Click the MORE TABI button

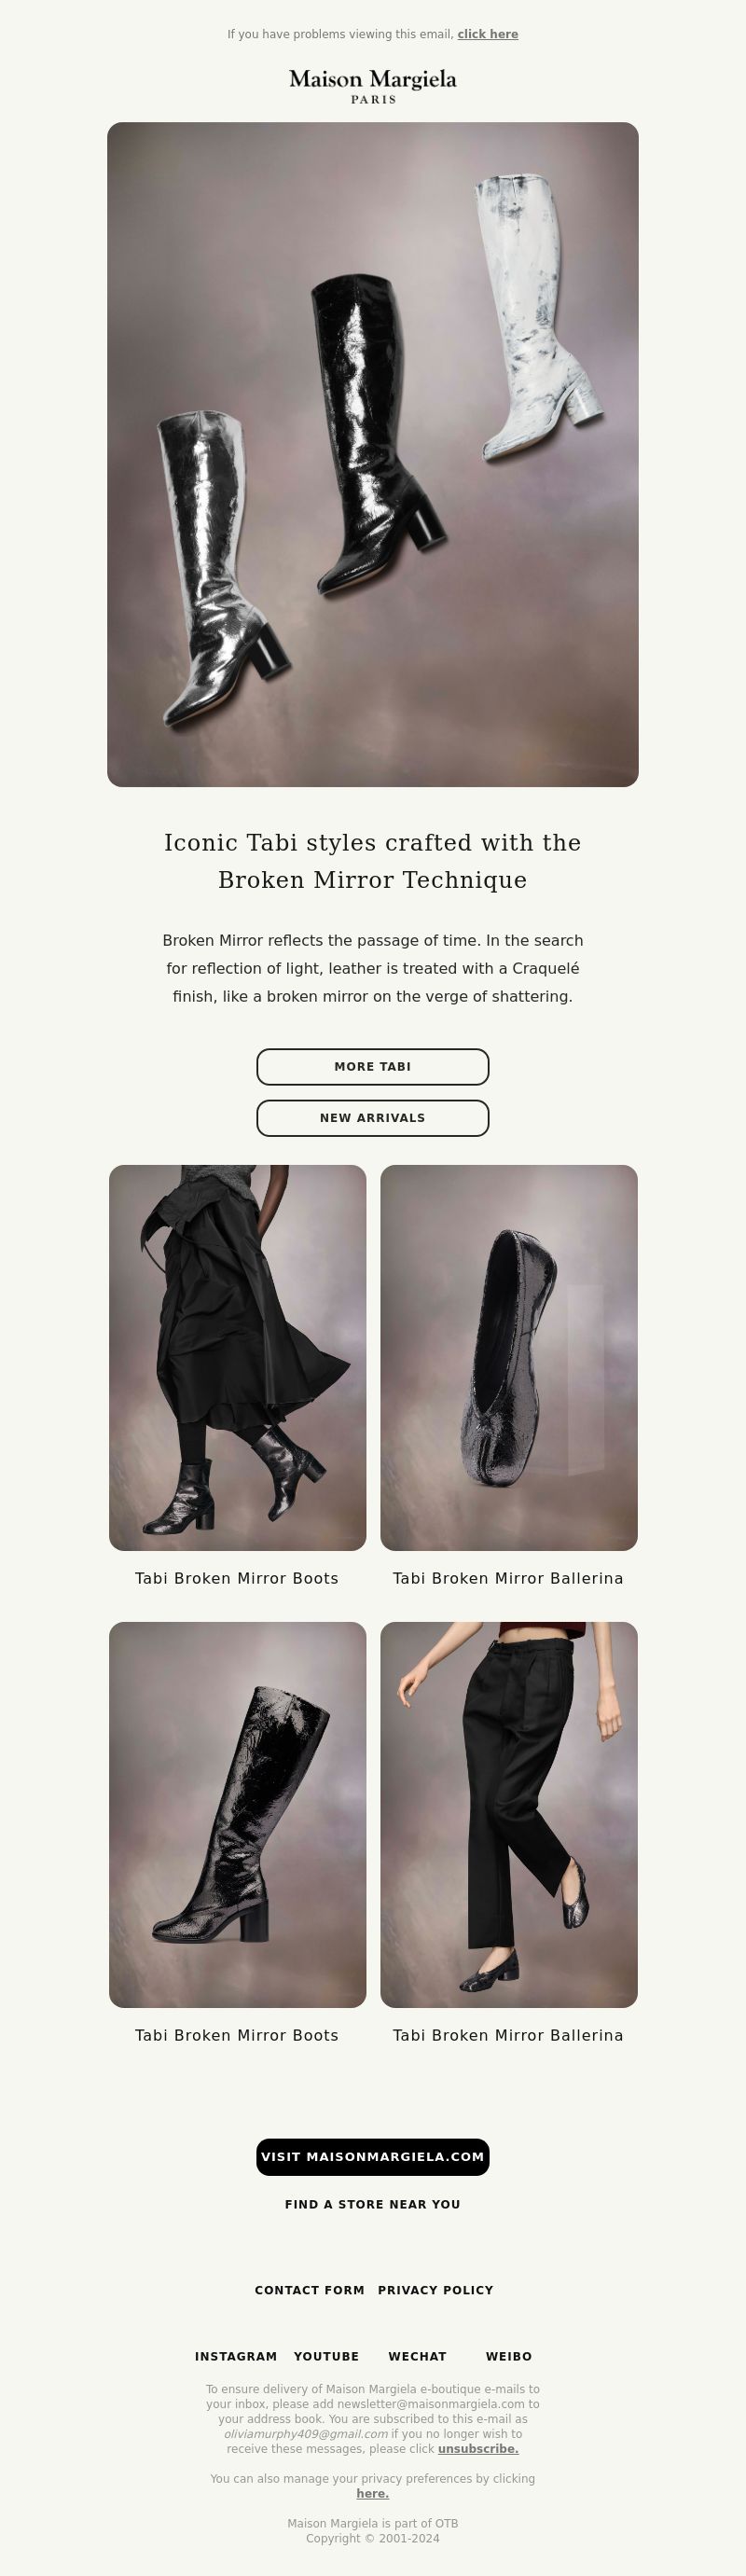click(373, 1067)
